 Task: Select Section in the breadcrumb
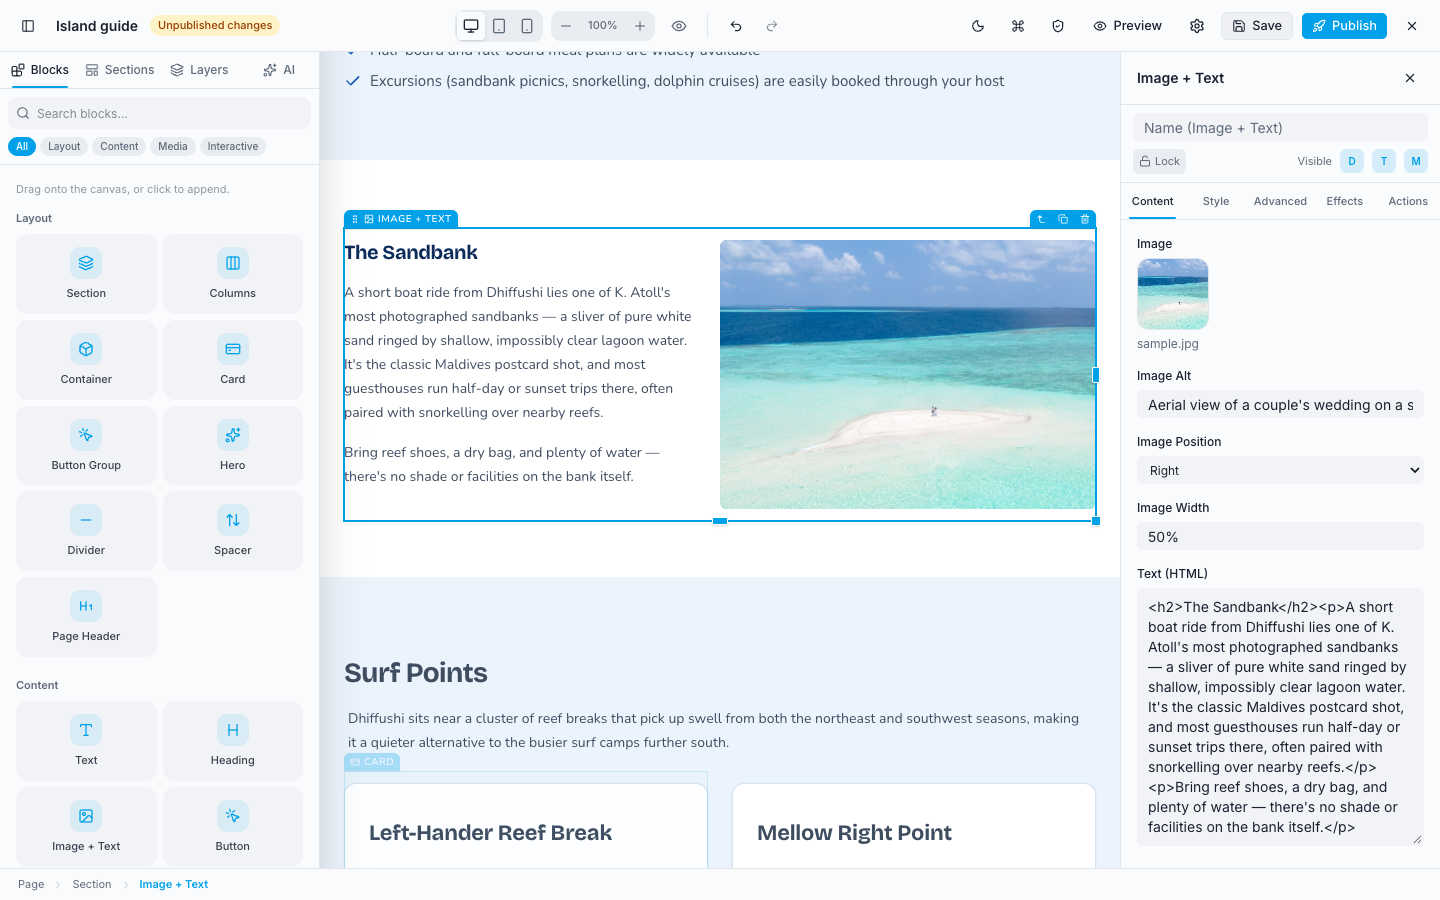click(92, 884)
